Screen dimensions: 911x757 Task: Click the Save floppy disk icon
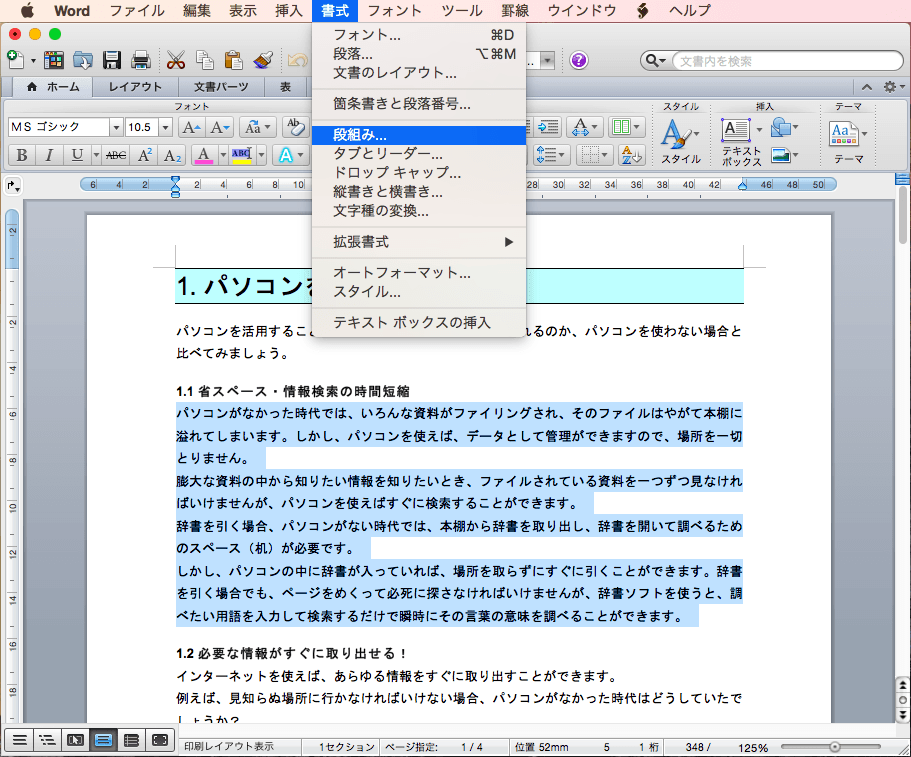(112, 59)
